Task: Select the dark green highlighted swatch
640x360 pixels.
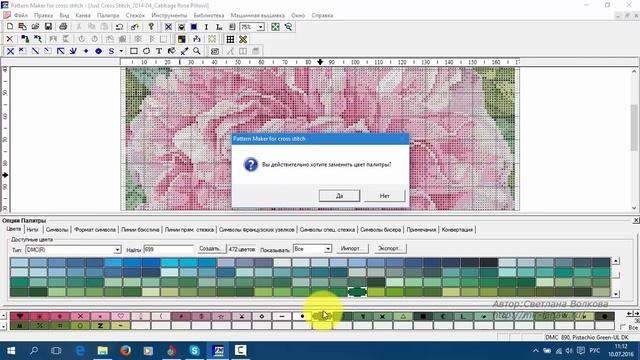Action: [357, 292]
